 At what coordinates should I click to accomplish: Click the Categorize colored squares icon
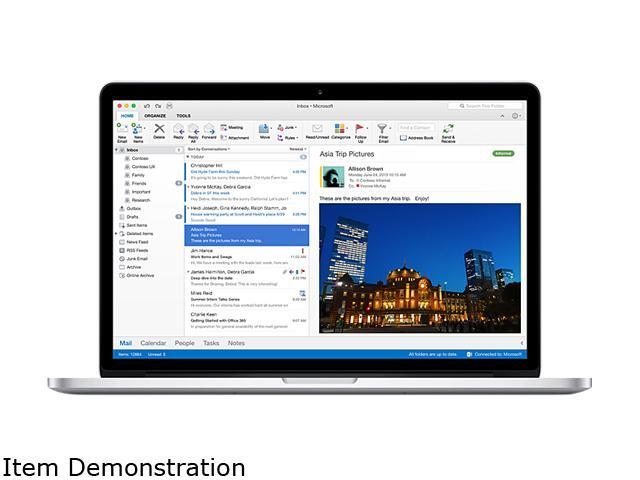(x=340, y=129)
